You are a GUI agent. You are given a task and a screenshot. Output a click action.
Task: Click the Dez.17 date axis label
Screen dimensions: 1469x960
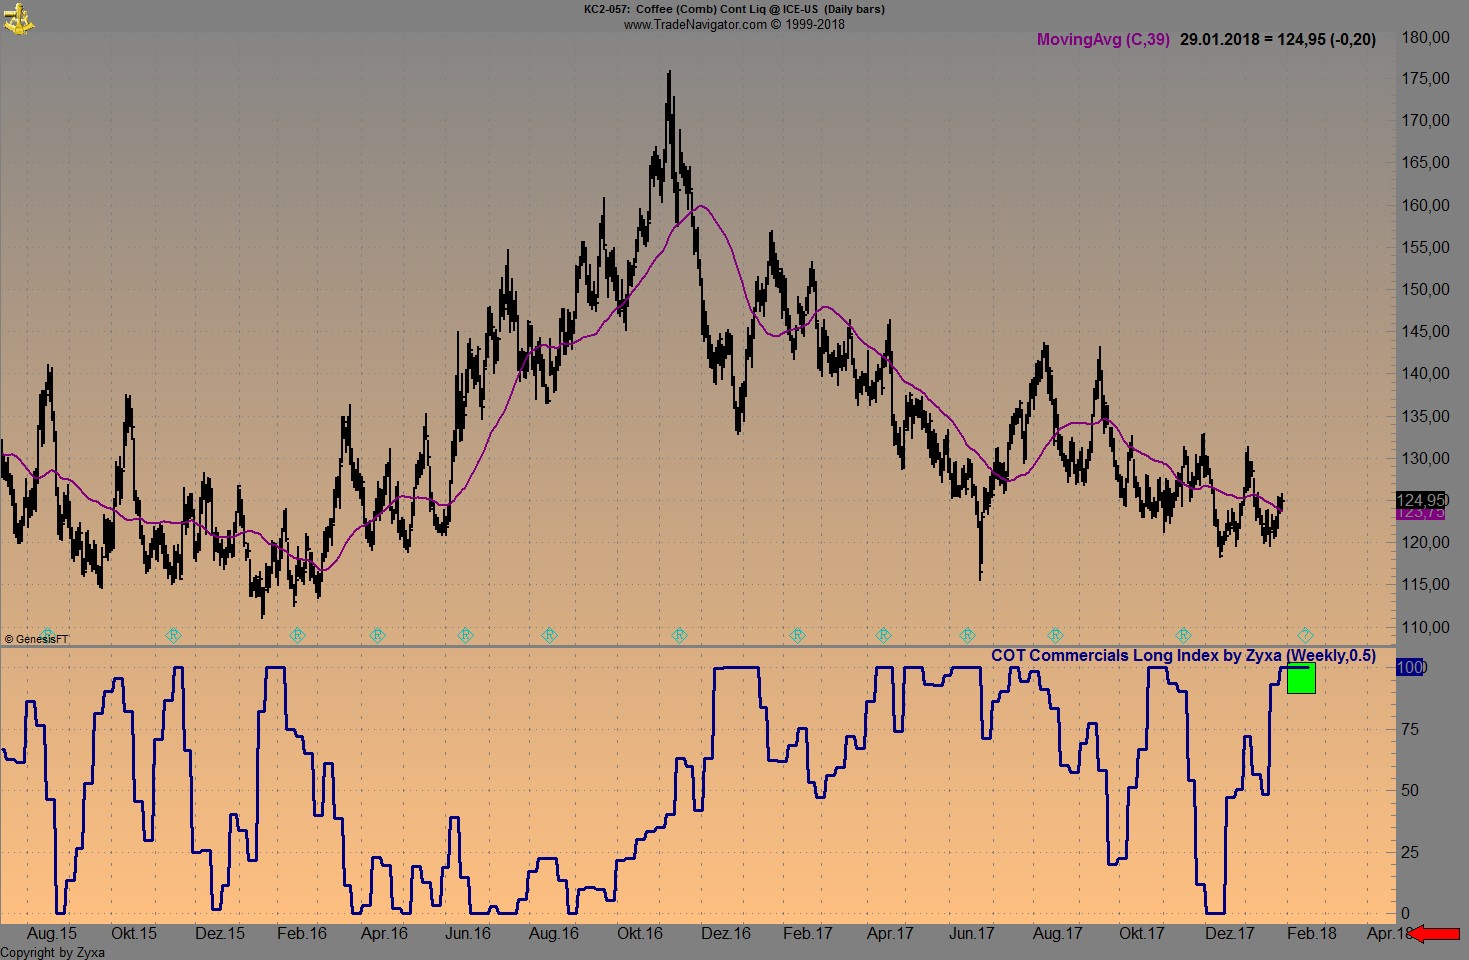[1230, 934]
